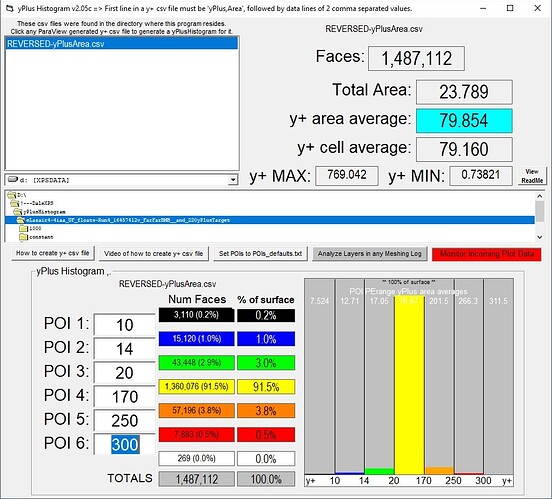Click the green 43,448 (2.9%) faces swatch
552x499 pixels.
coord(196,363)
